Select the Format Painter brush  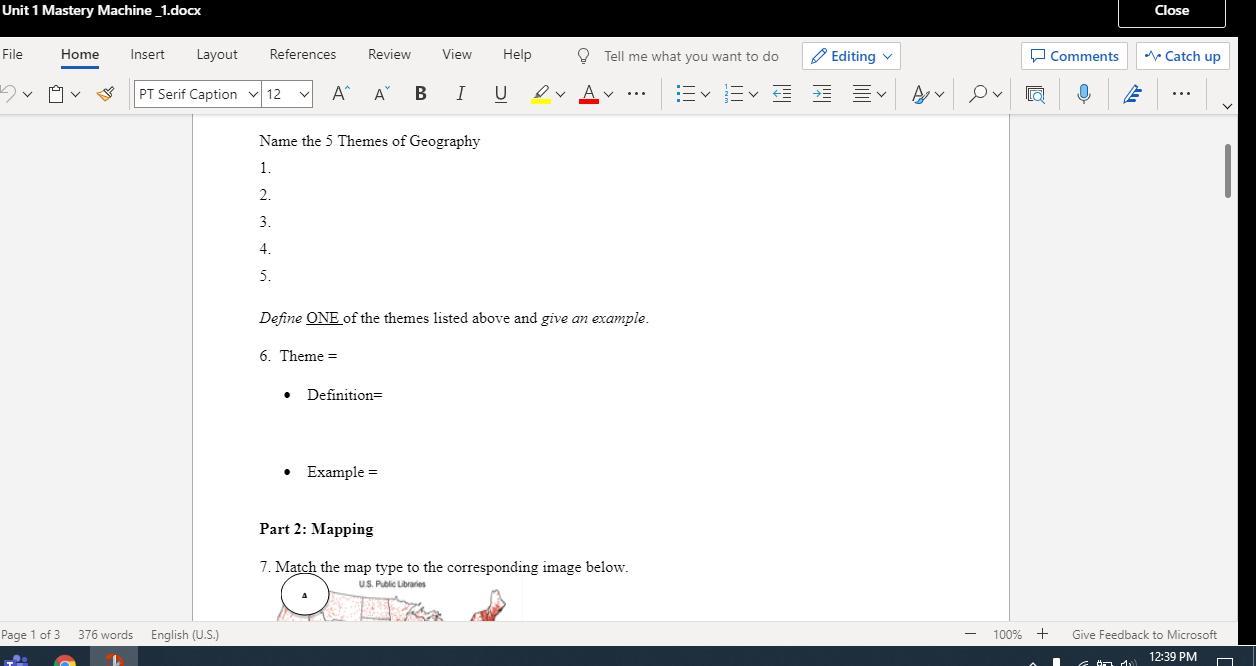click(105, 94)
